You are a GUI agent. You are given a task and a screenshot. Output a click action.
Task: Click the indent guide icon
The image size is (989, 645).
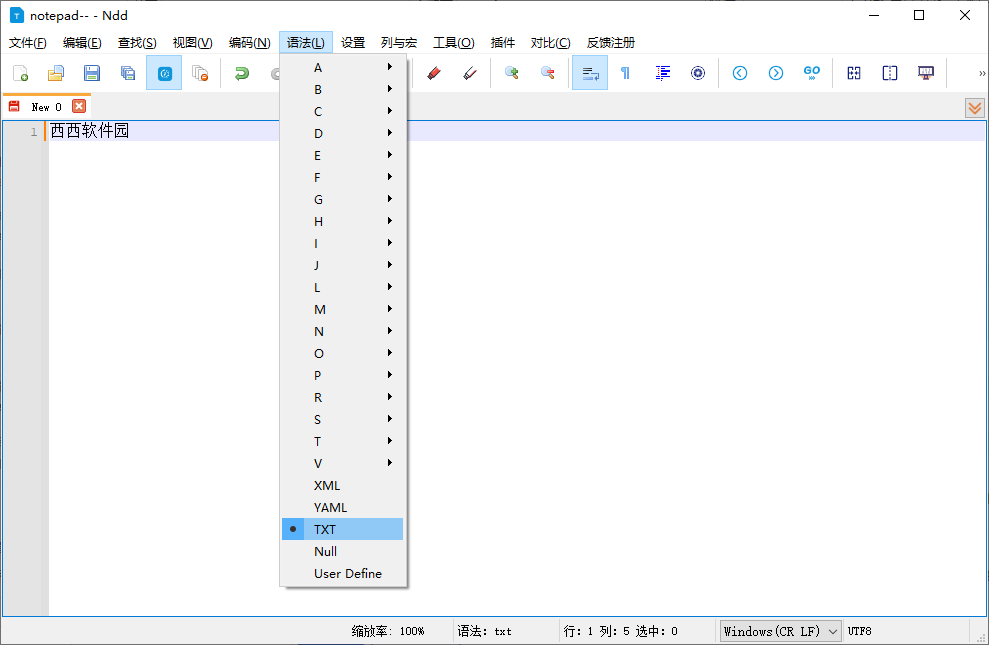662,73
